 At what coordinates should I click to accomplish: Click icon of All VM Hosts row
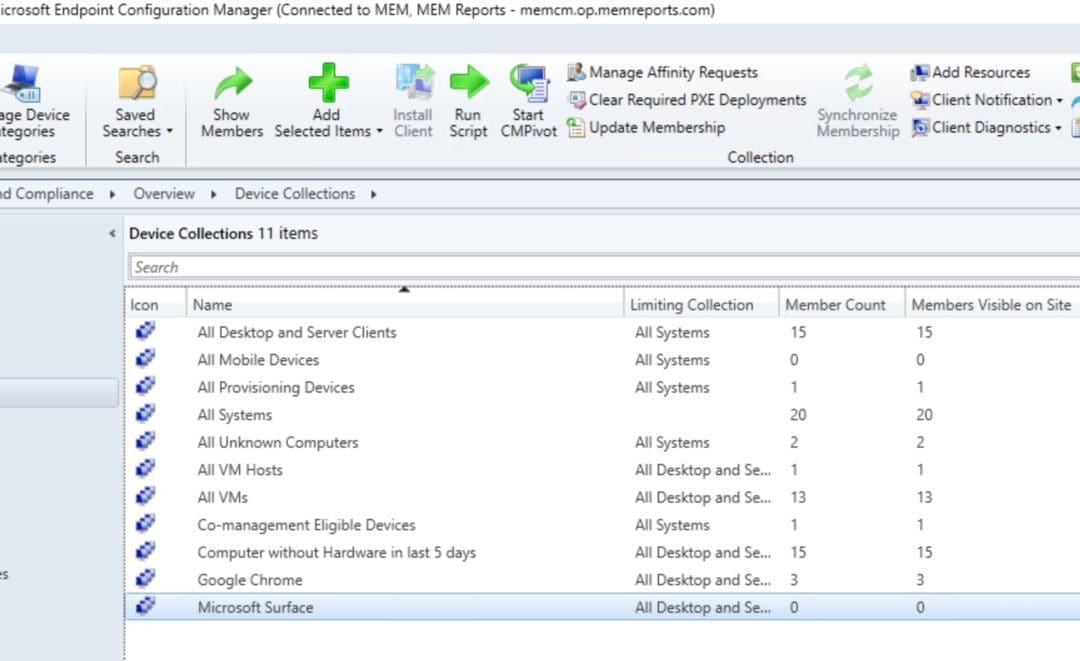coord(145,469)
